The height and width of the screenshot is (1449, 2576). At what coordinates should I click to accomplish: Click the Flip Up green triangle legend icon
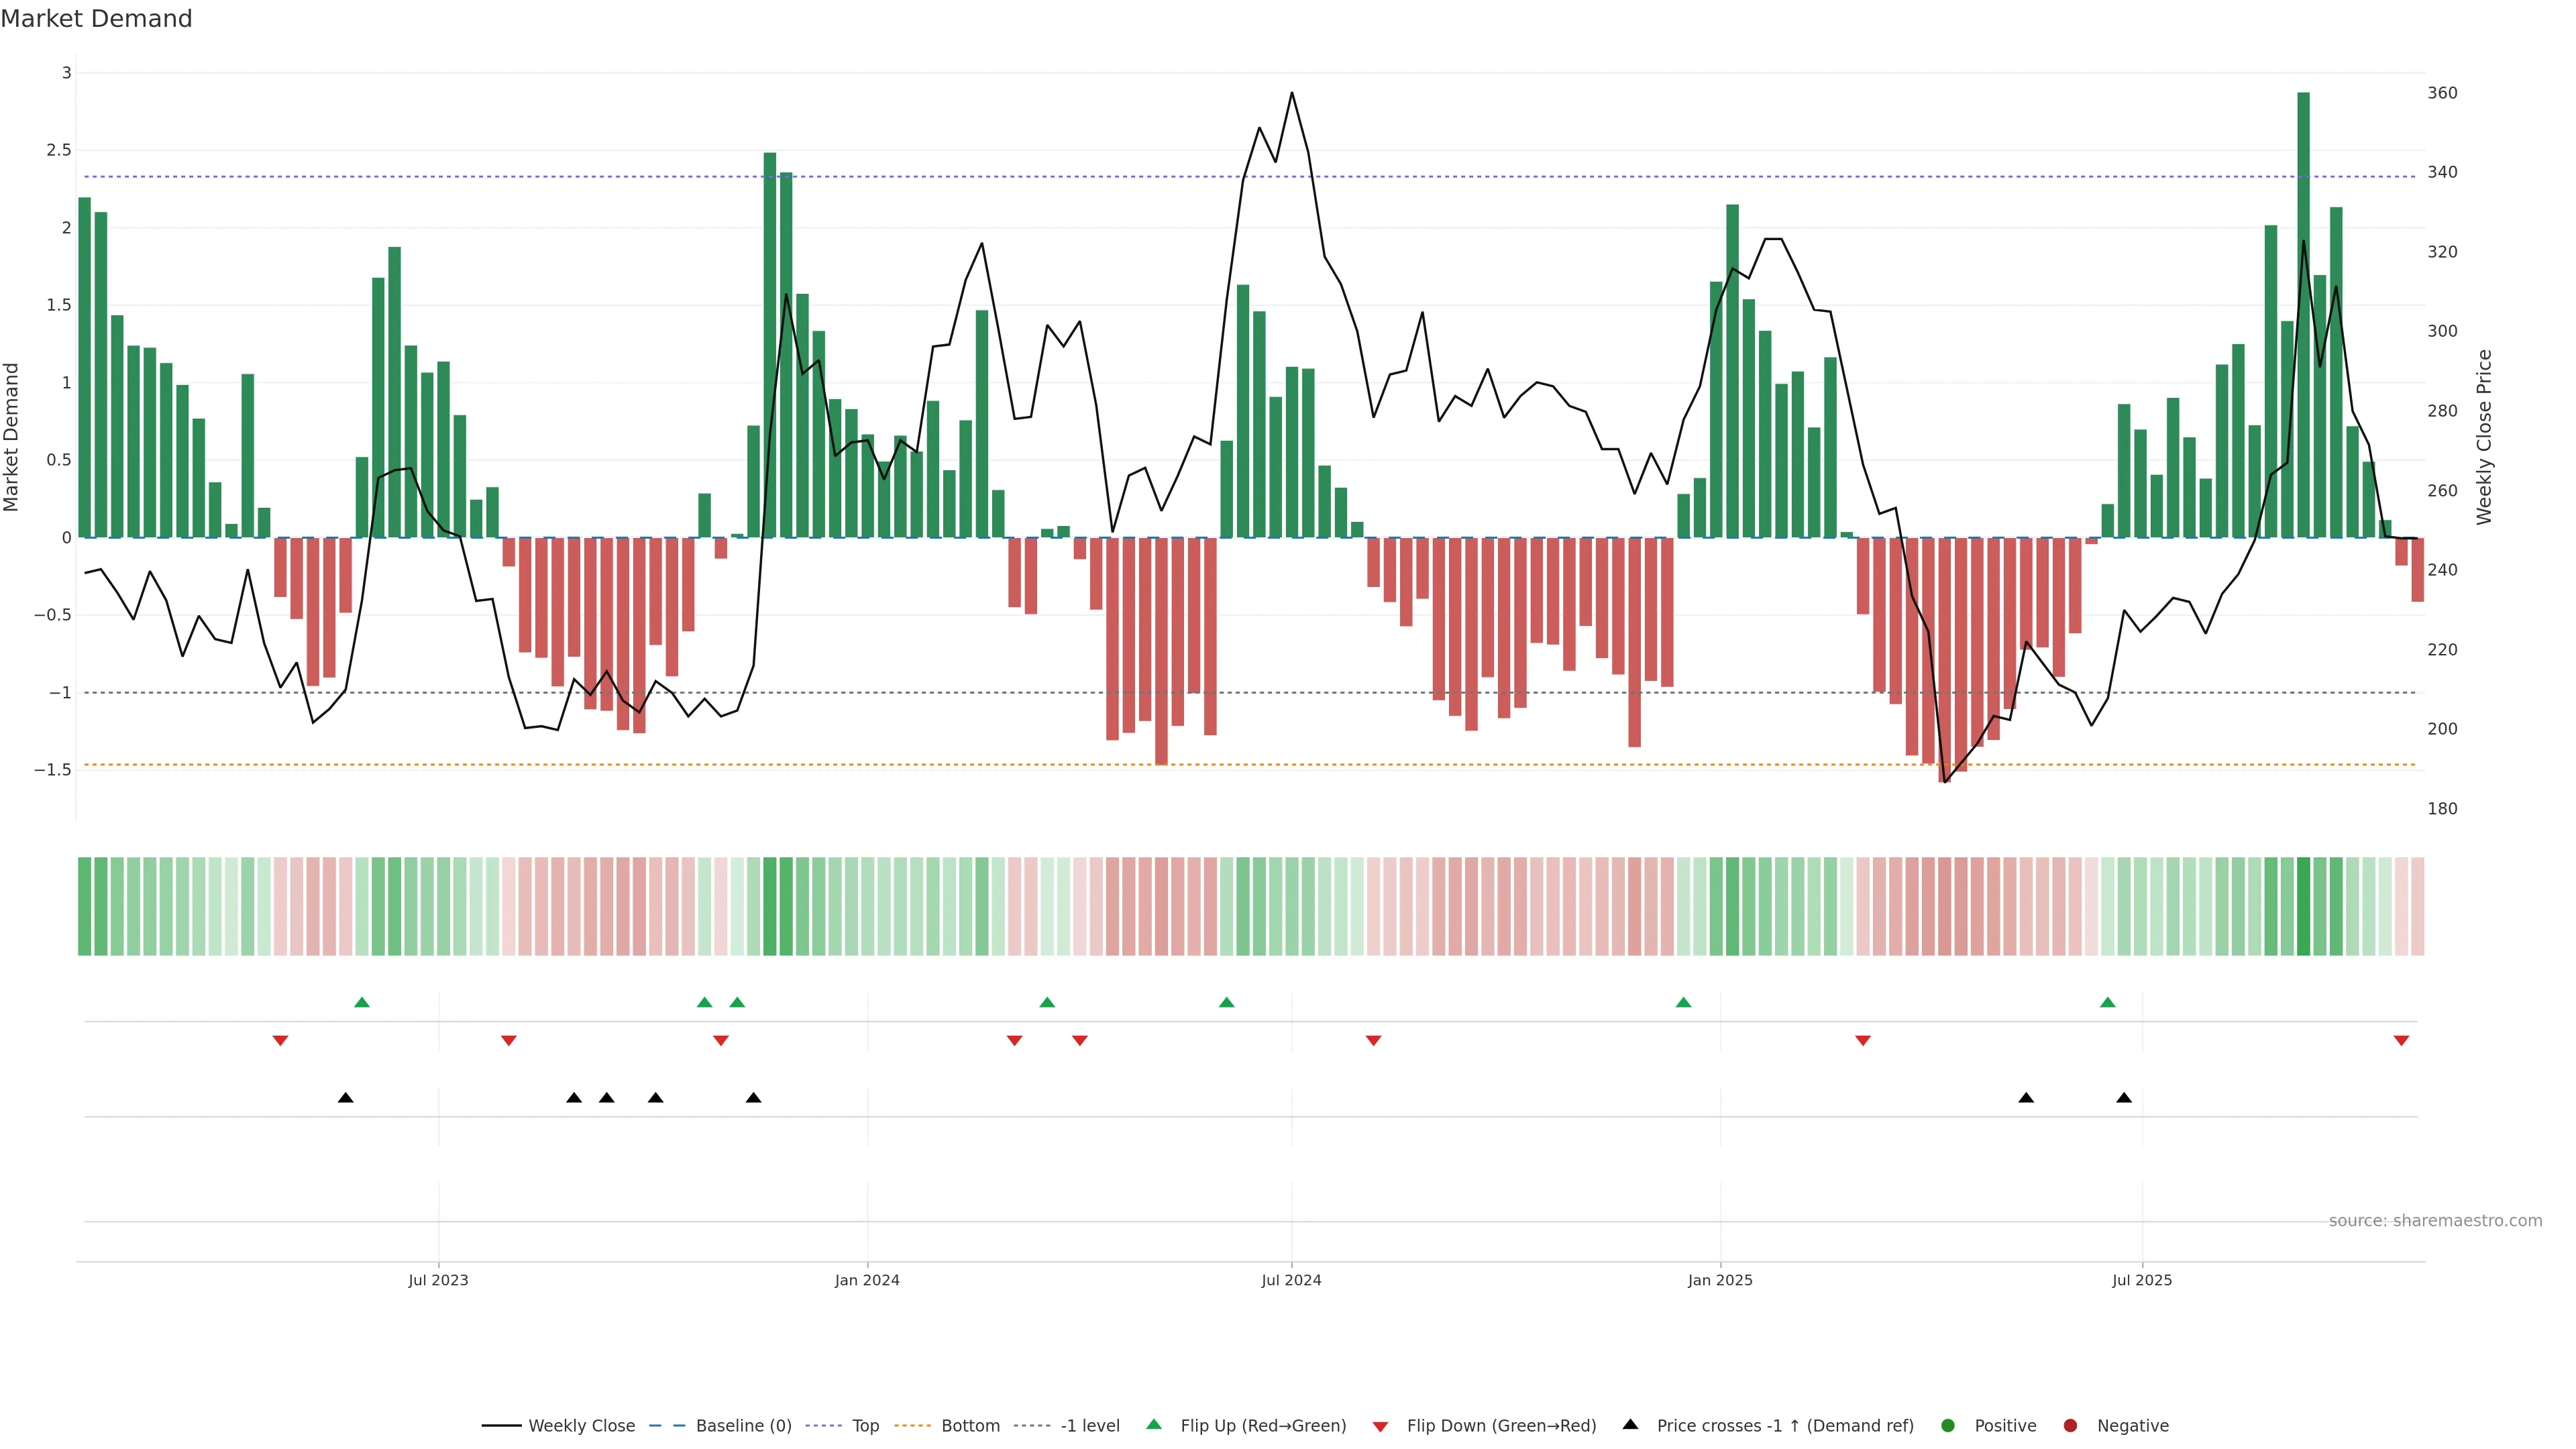point(1154,1424)
